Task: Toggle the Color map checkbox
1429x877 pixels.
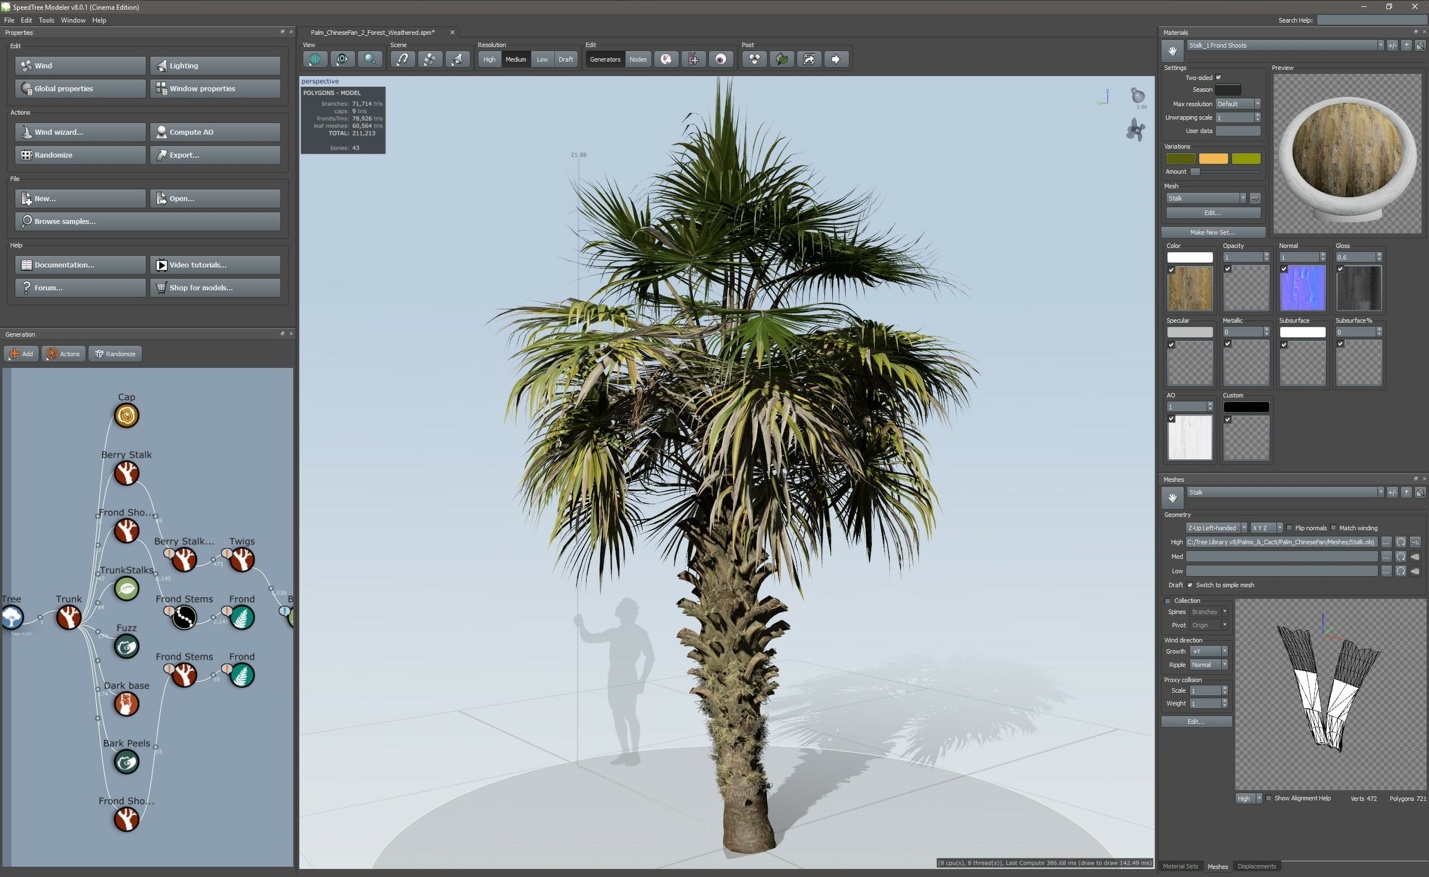Action: [1171, 269]
